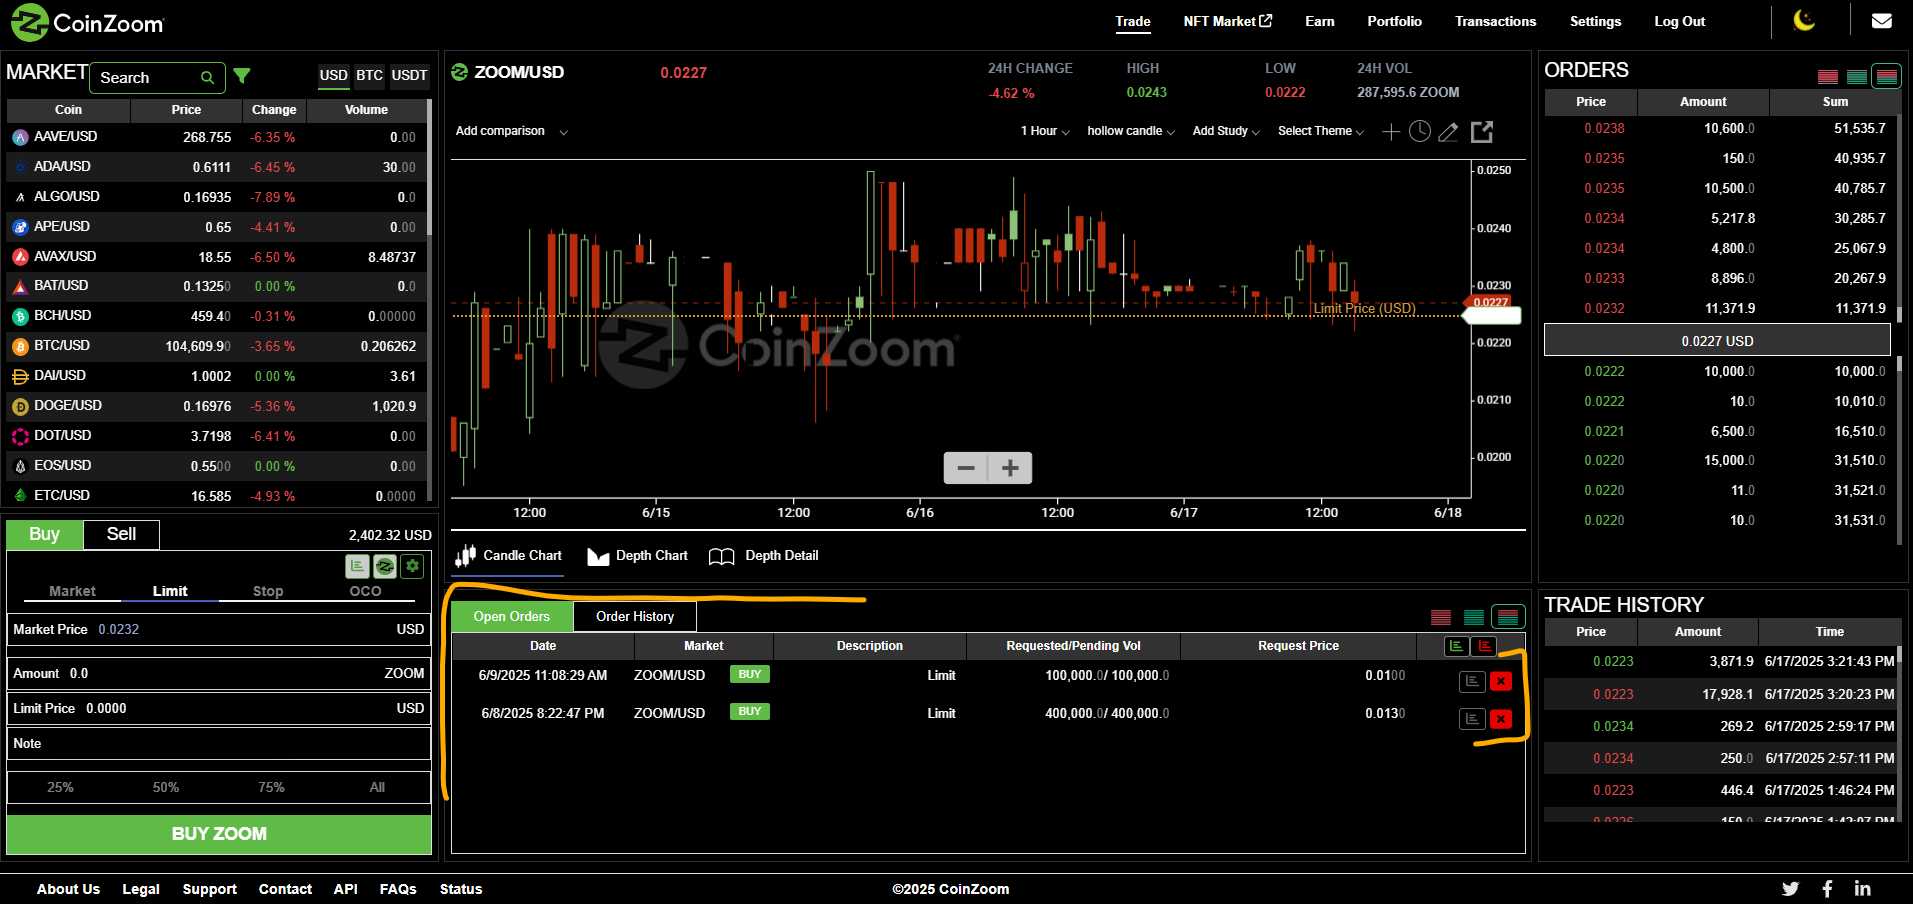The height and width of the screenshot is (904, 1913).
Task: Open the chart clock timezone icon
Action: tap(1420, 131)
